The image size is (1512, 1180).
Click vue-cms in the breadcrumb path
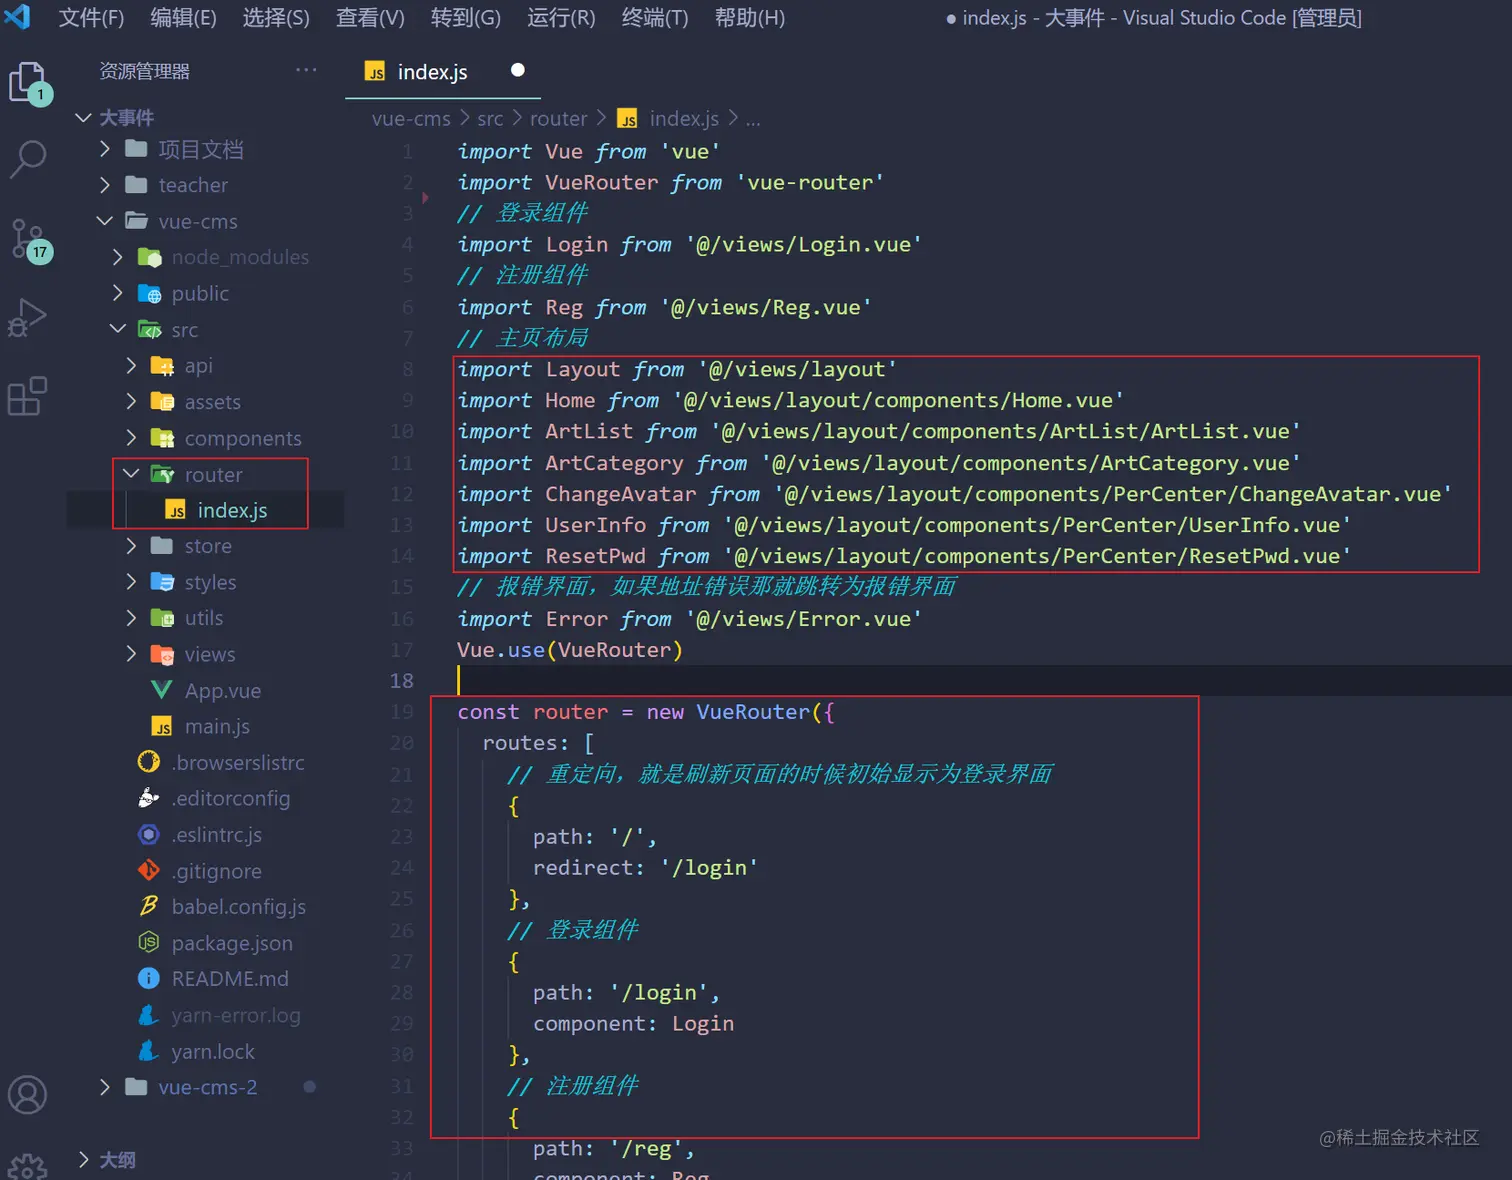click(411, 119)
